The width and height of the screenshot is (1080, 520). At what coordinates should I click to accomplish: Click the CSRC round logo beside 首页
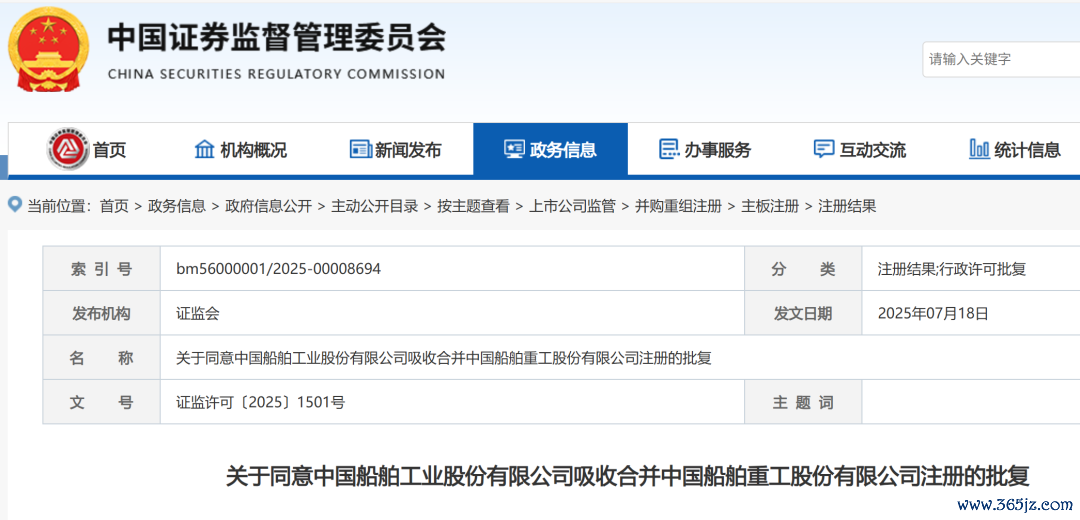point(68,149)
